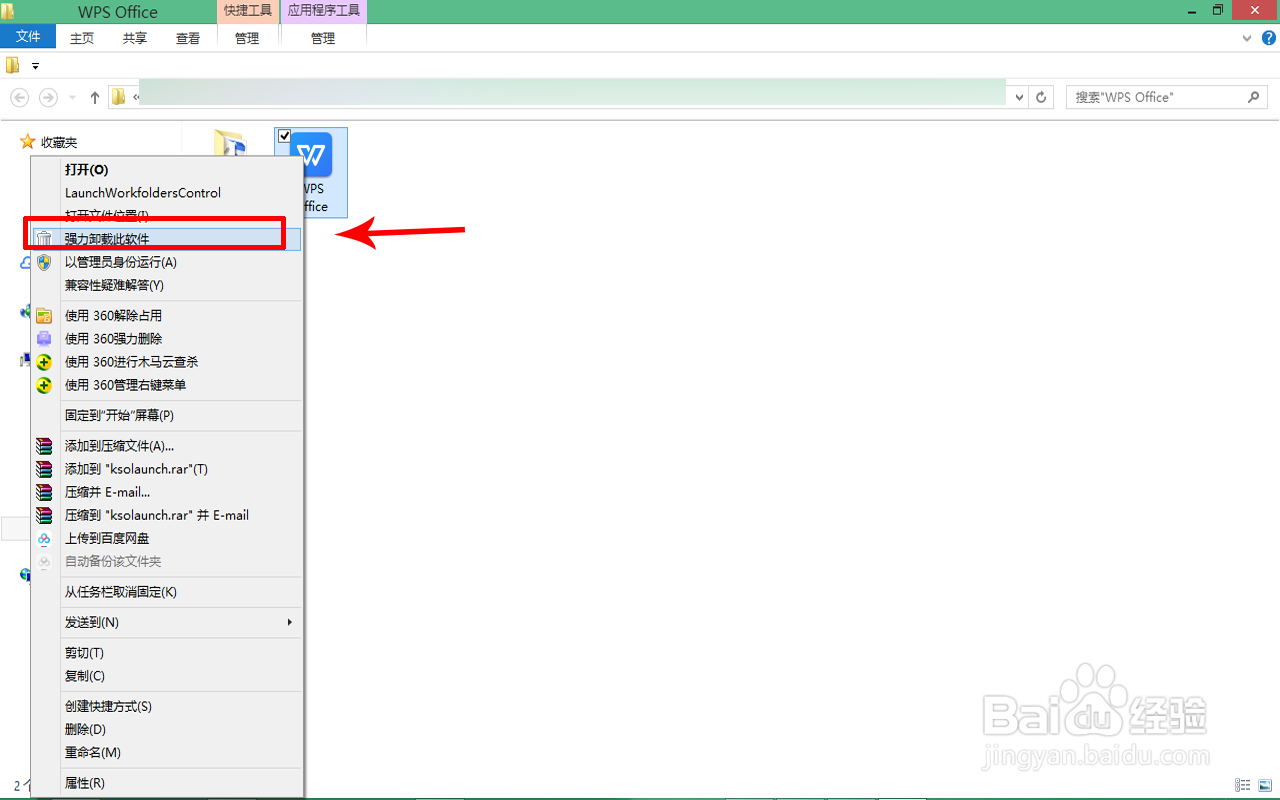Click the 360强力删除 icon
This screenshot has width=1280, height=800.
click(44, 339)
